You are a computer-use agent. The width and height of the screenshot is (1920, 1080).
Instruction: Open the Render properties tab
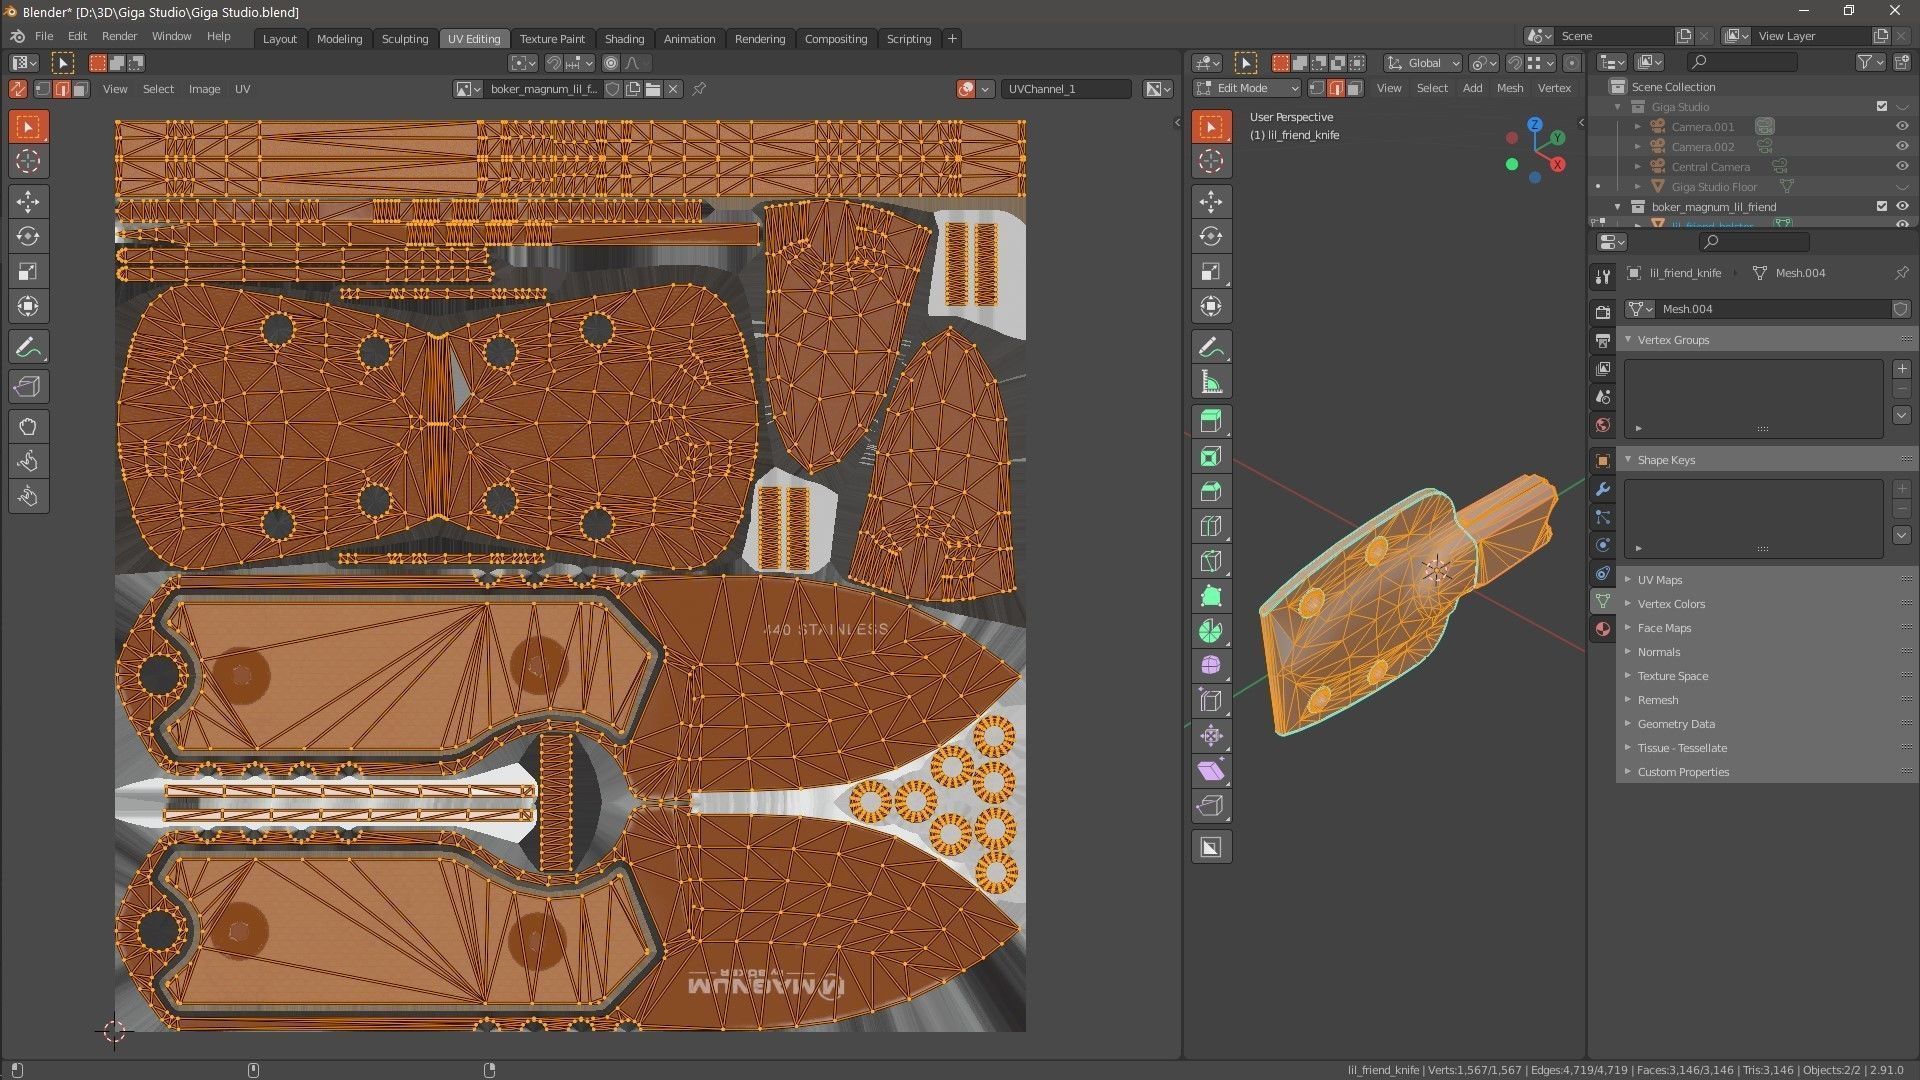click(x=1603, y=313)
